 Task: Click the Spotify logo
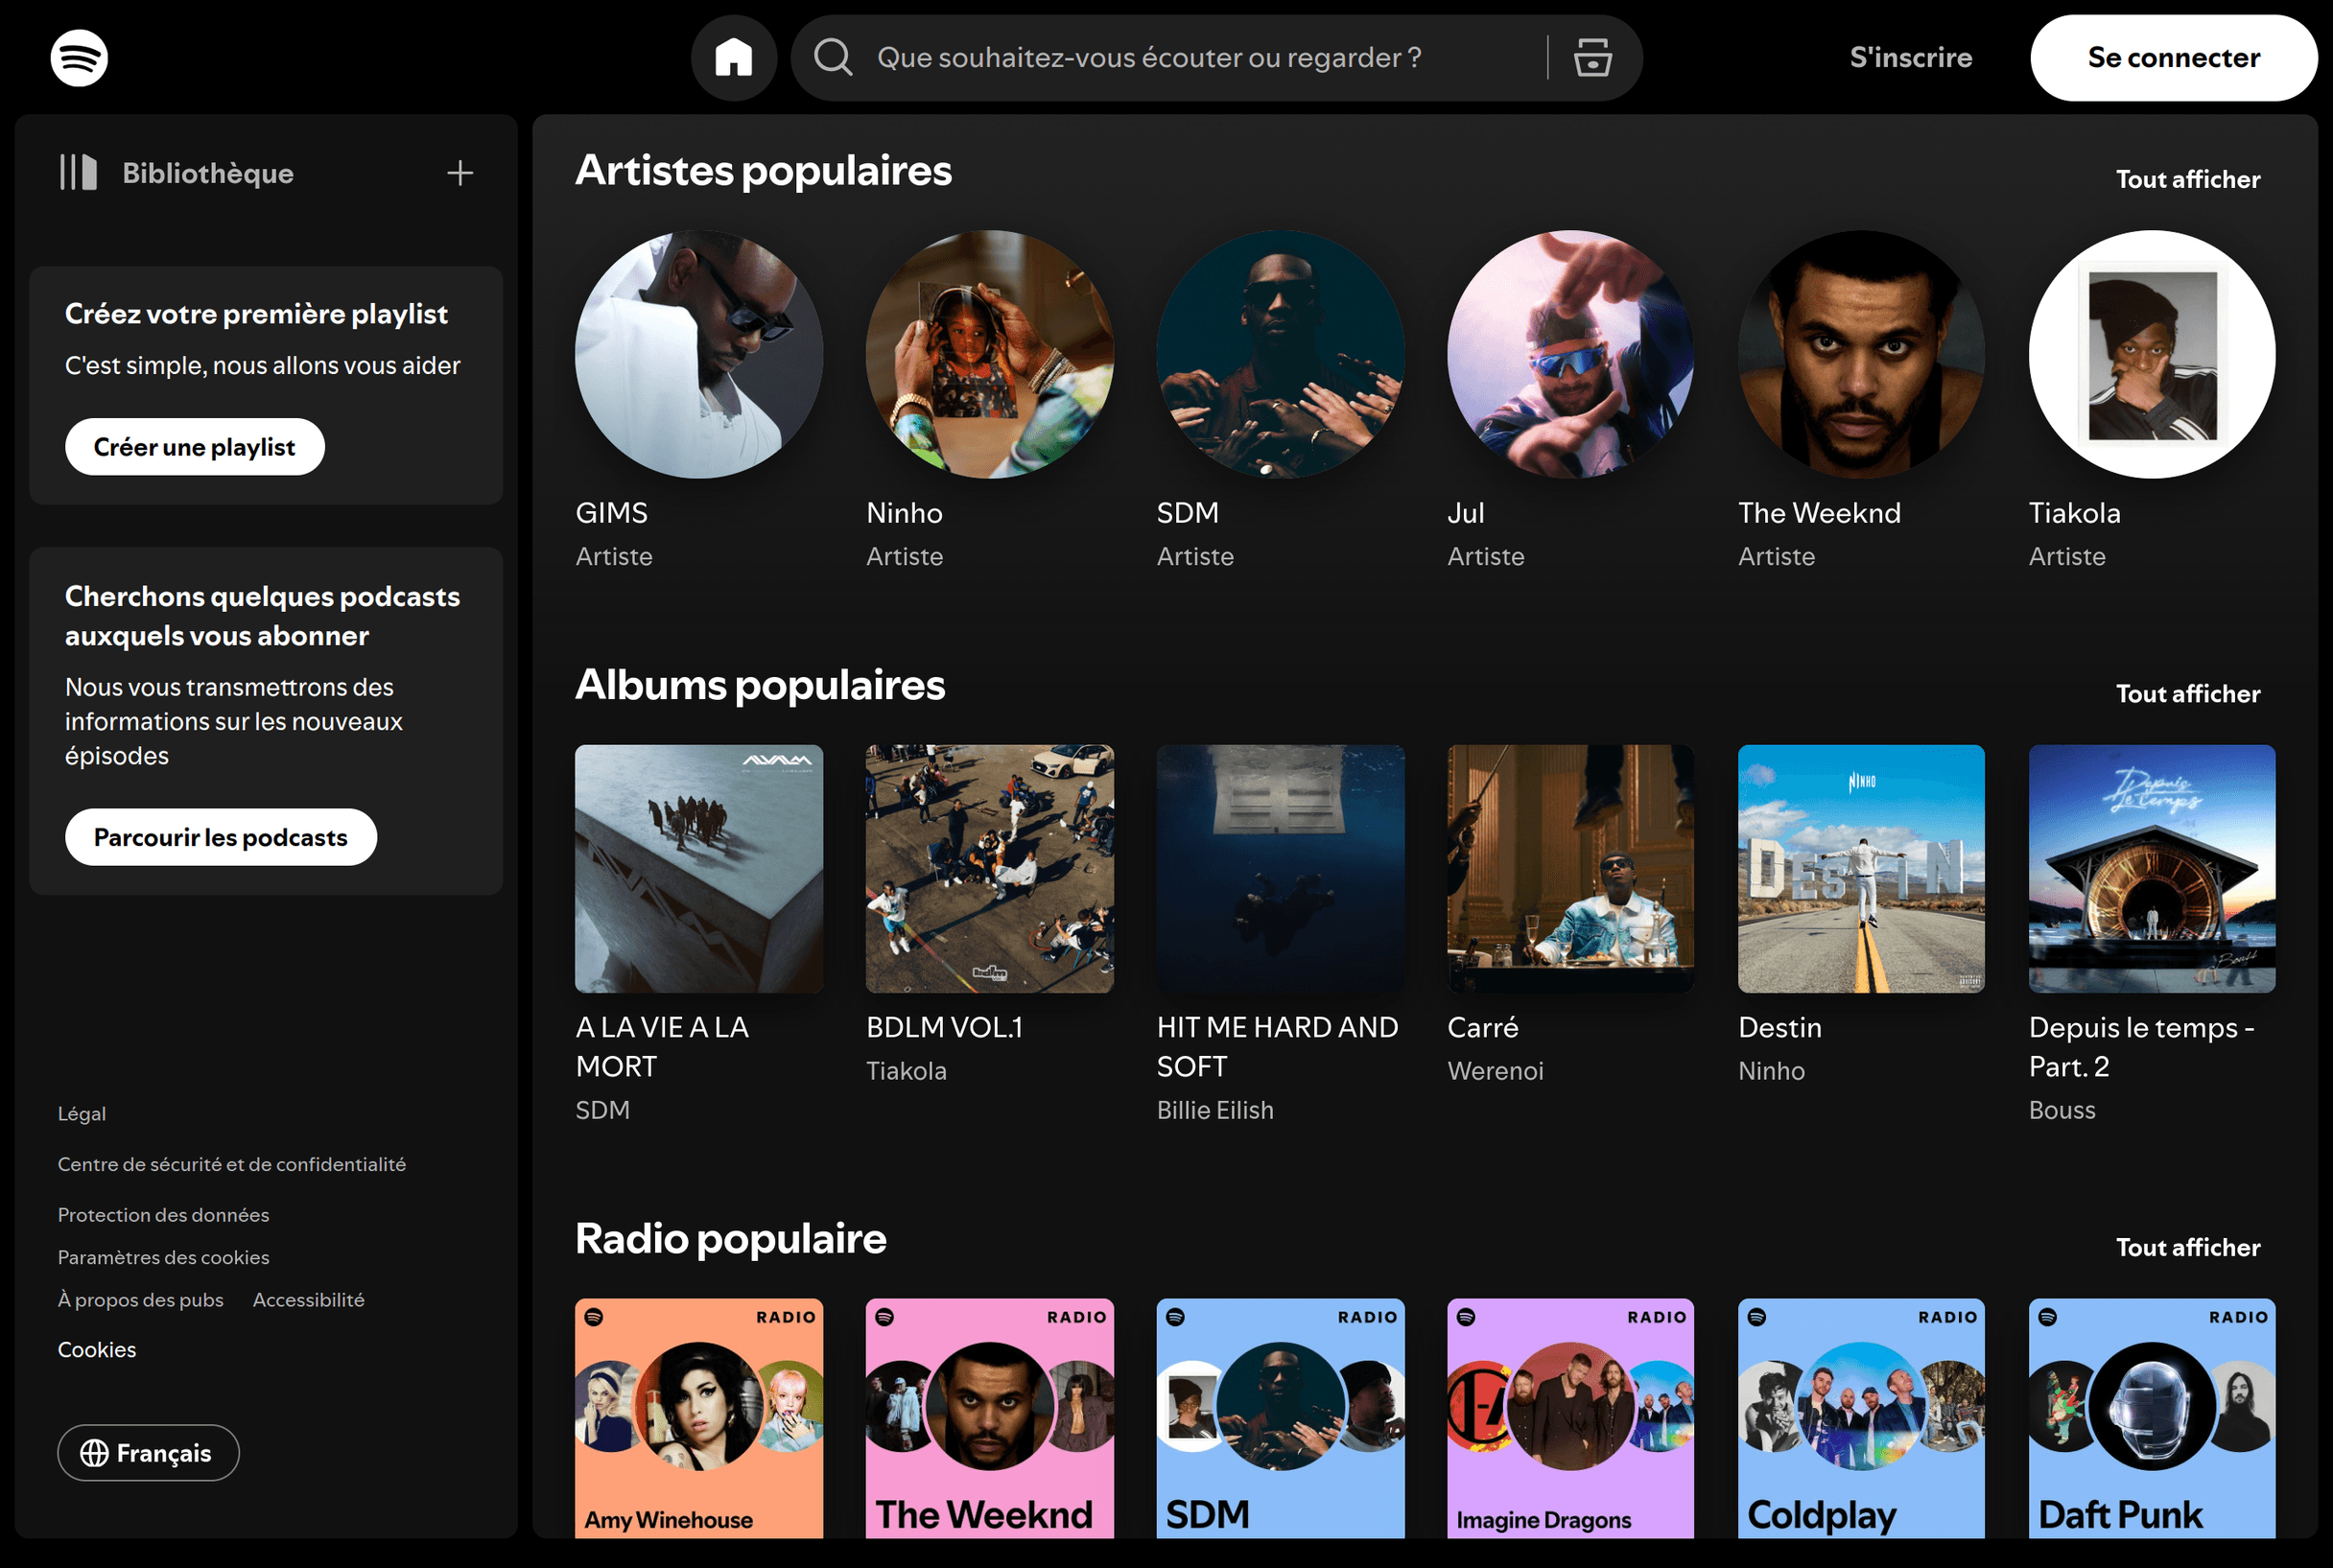(x=79, y=57)
